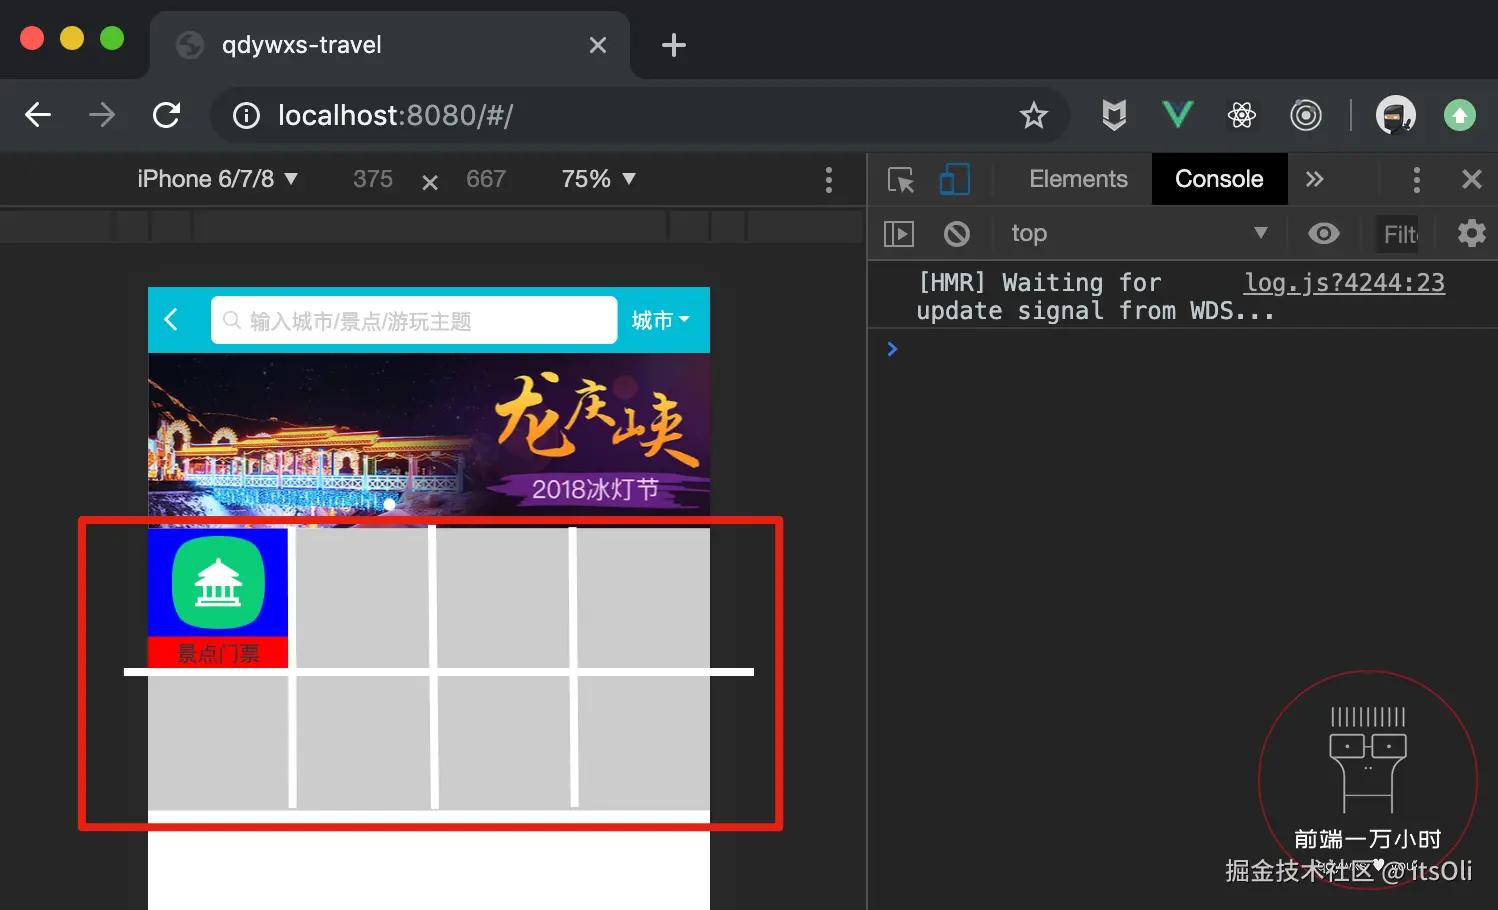
Task: Click the shield extension icon in the toolbar
Action: [x=1114, y=115]
